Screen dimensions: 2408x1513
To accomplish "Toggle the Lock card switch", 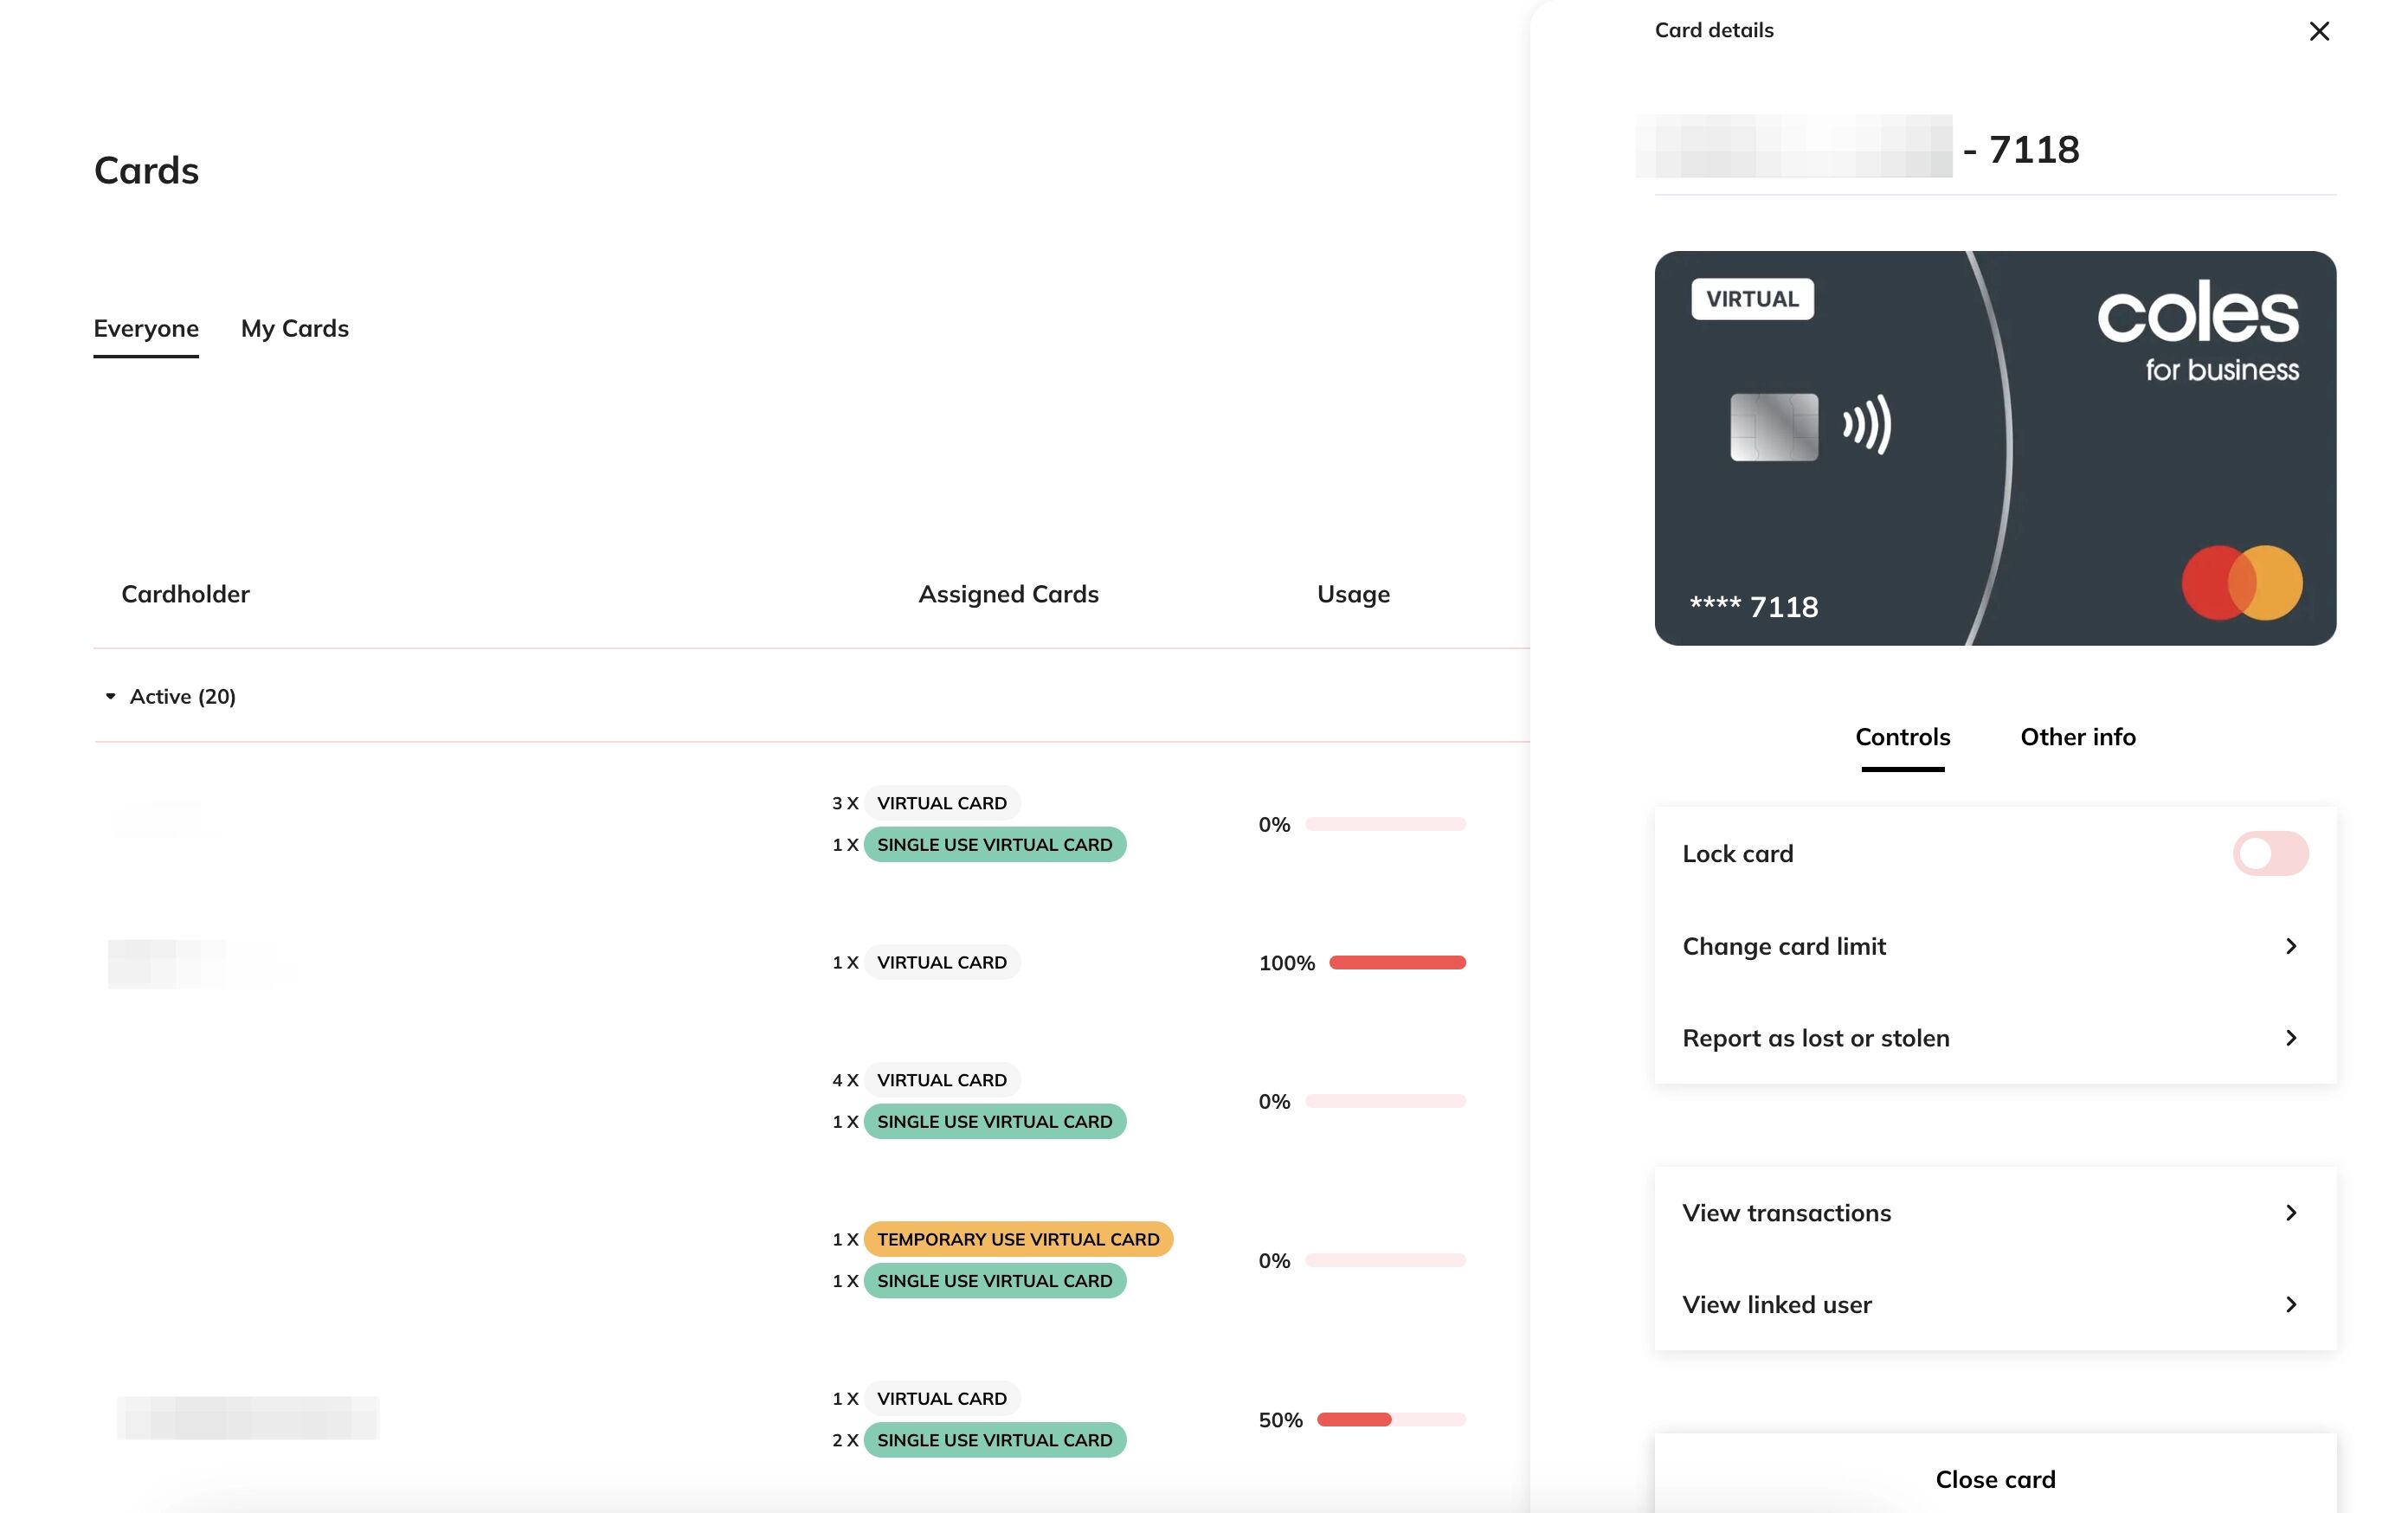I will [2270, 853].
